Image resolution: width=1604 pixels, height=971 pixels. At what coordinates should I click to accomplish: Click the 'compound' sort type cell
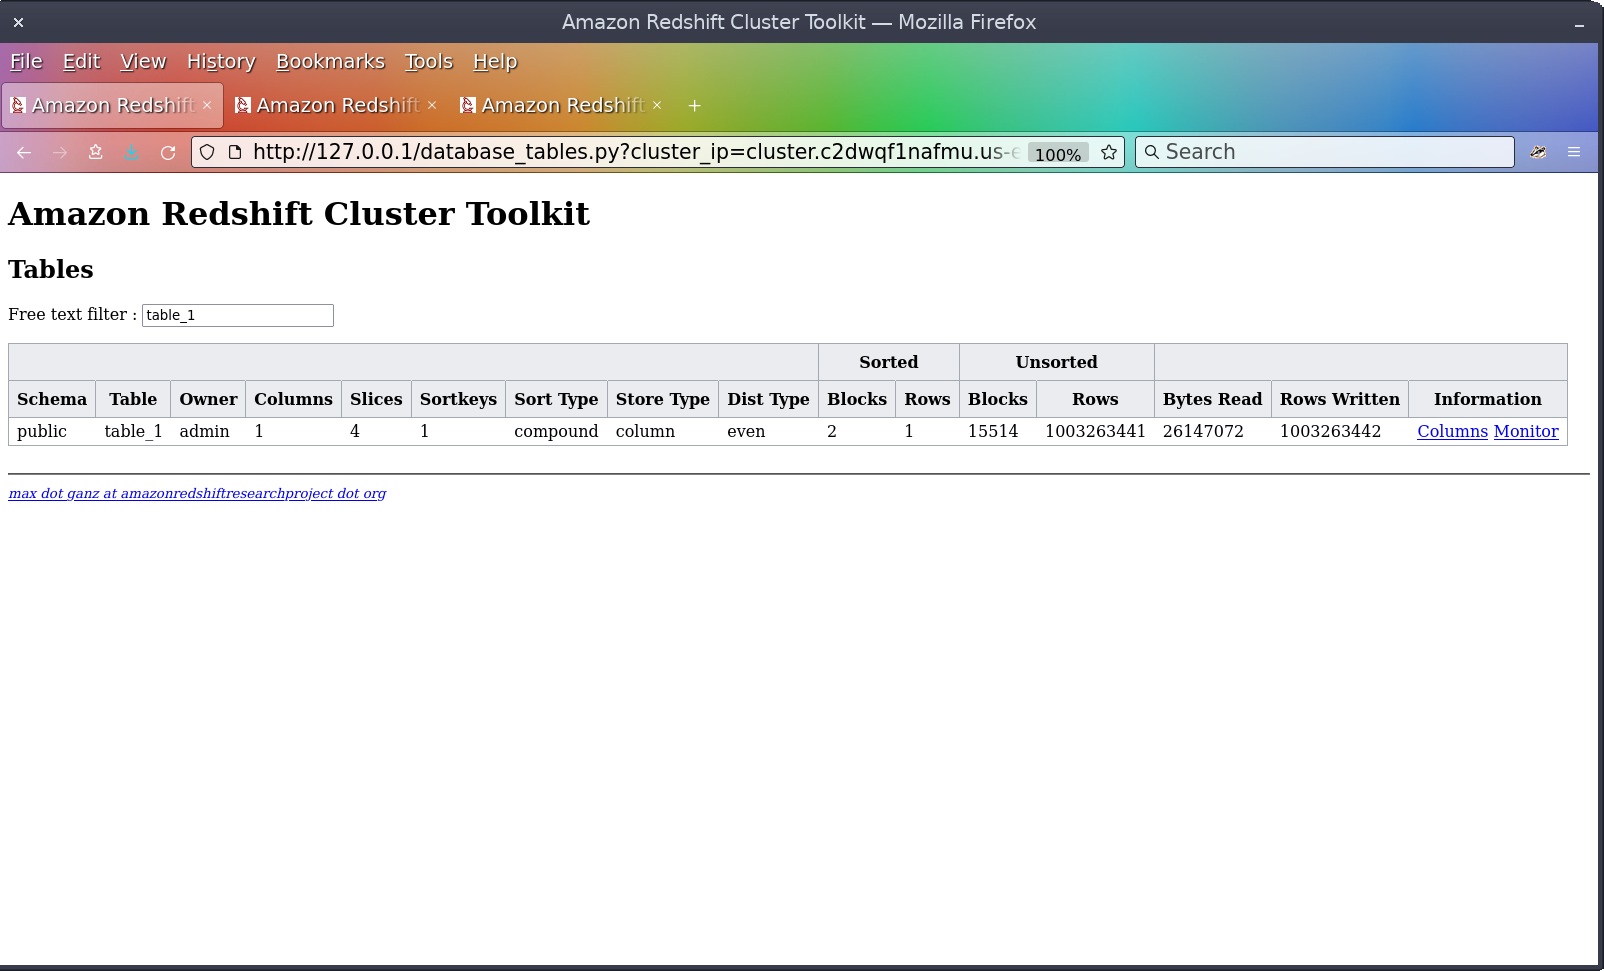click(x=556, y=431)
